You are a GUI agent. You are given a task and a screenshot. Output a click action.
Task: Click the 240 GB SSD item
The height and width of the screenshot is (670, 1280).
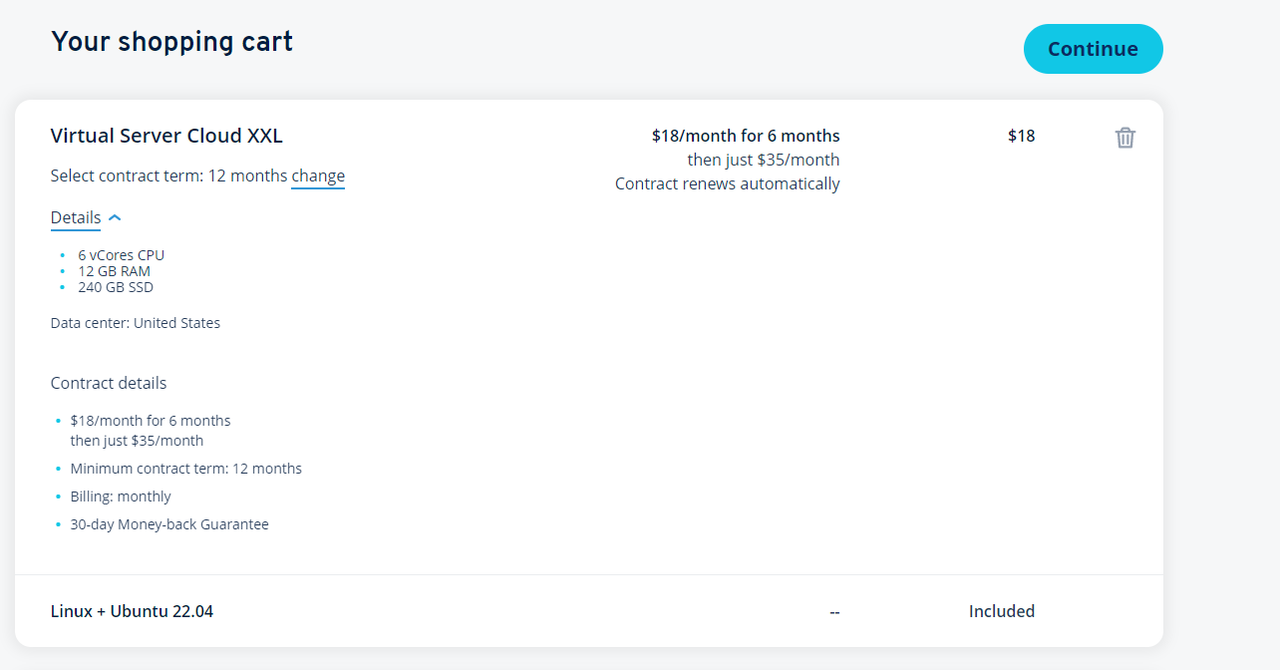(x=116, y=287)
